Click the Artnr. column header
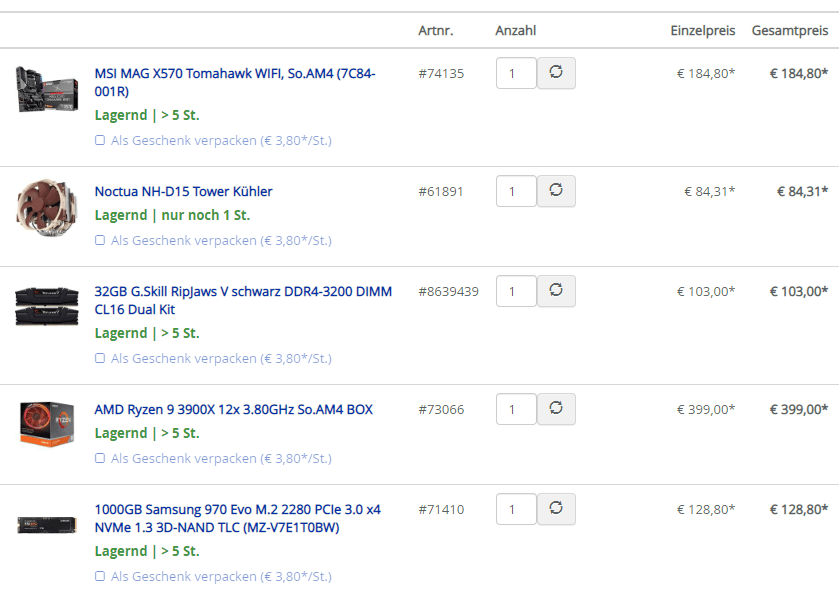The image size is (839, 591). 436,30
